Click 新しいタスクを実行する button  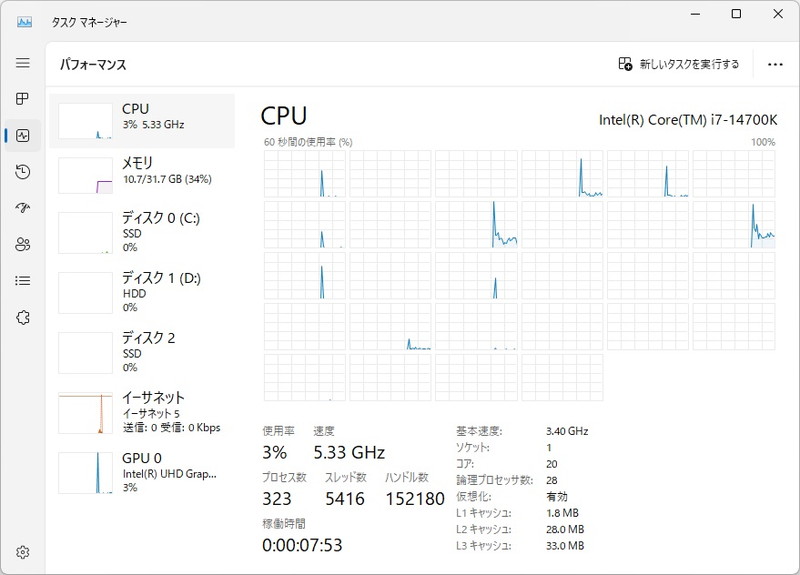click(679, 64)
